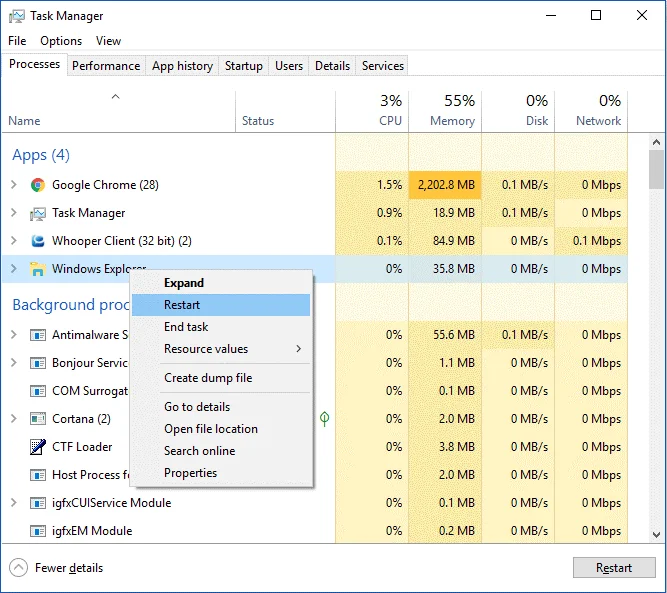The image size is (667, 593).
Task: Expand the Windows Explorer process row
Action: click(14, 268)
